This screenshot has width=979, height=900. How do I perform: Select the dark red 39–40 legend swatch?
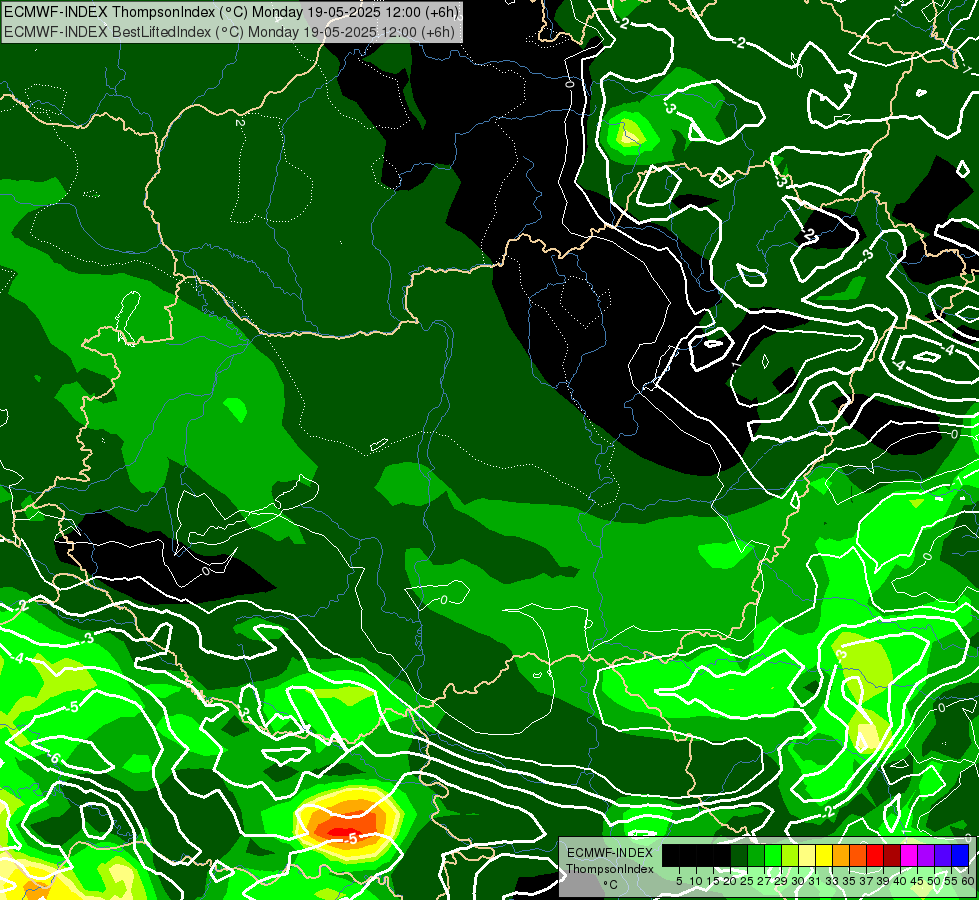pyautogui.click(x=892, y=855)
